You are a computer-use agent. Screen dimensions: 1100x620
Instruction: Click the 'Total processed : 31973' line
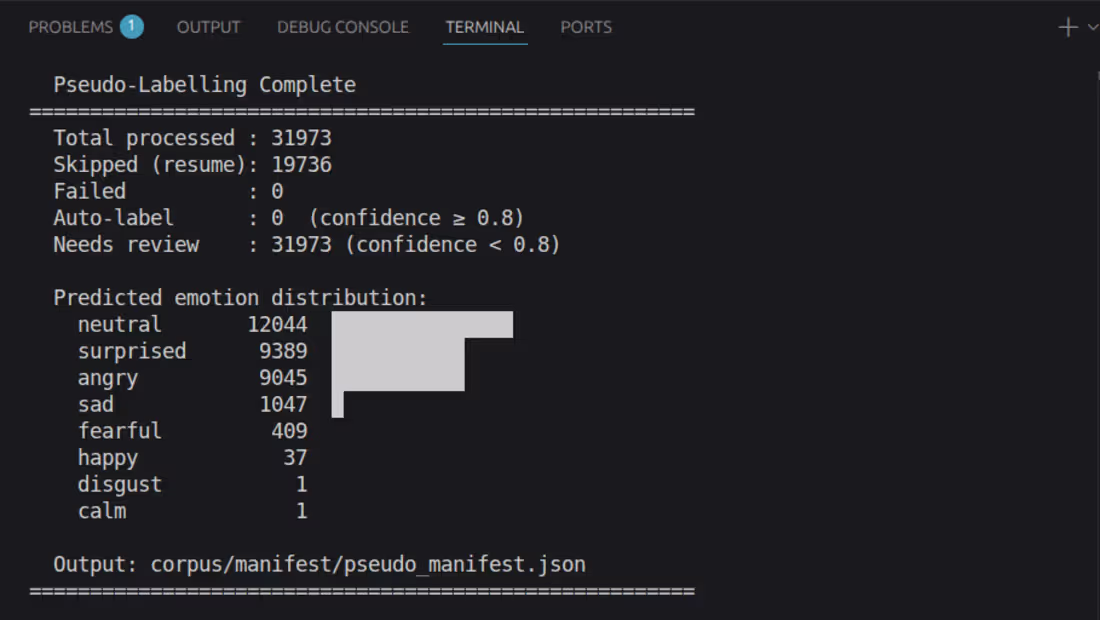pyautogui.click(x=192, y=138)
